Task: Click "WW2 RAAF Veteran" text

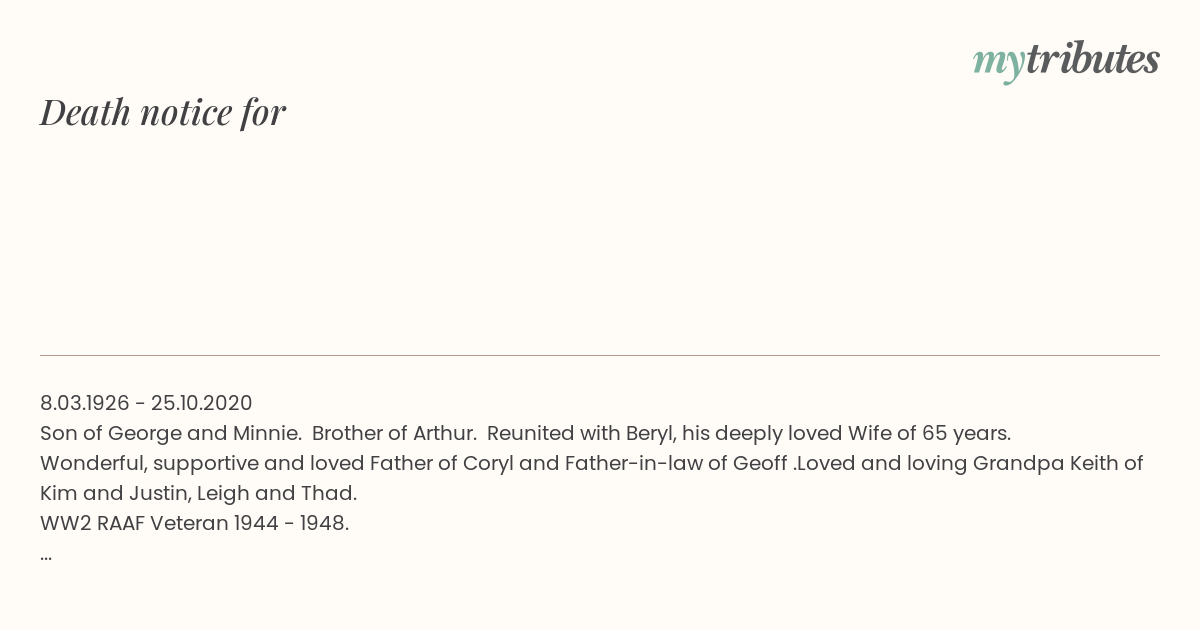Action: pyautogui.click(x=134, y=523)
